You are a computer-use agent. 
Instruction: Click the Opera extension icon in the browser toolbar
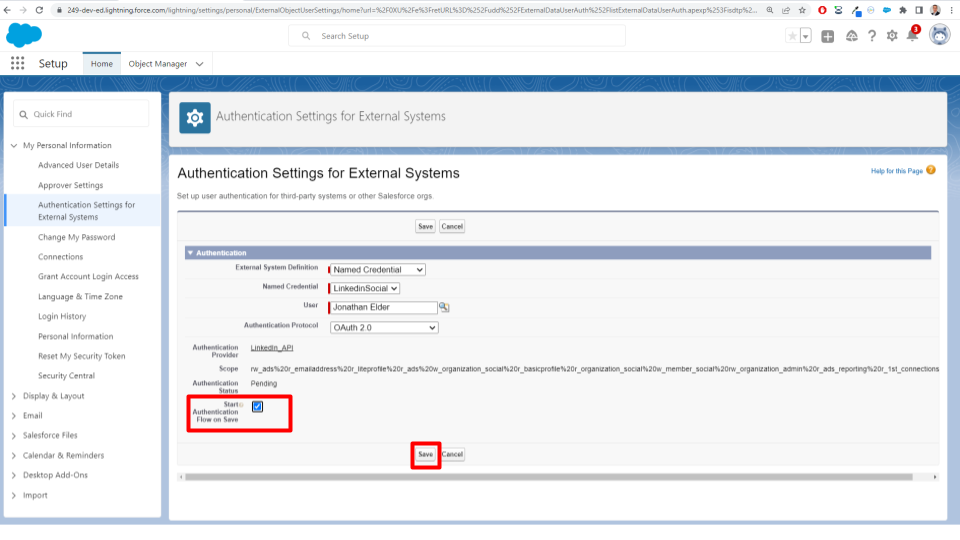822,10
